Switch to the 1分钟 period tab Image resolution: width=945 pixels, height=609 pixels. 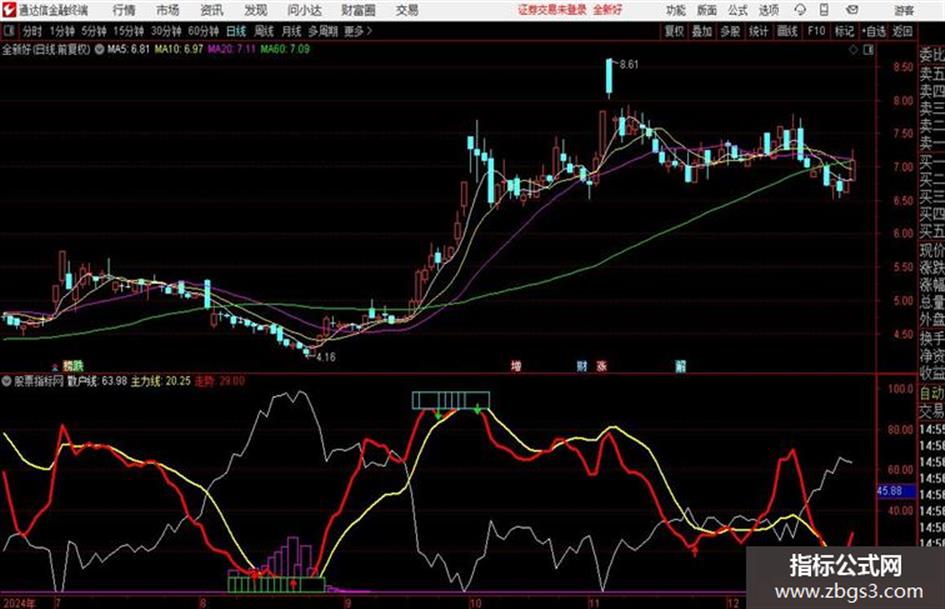coord(62,31)
